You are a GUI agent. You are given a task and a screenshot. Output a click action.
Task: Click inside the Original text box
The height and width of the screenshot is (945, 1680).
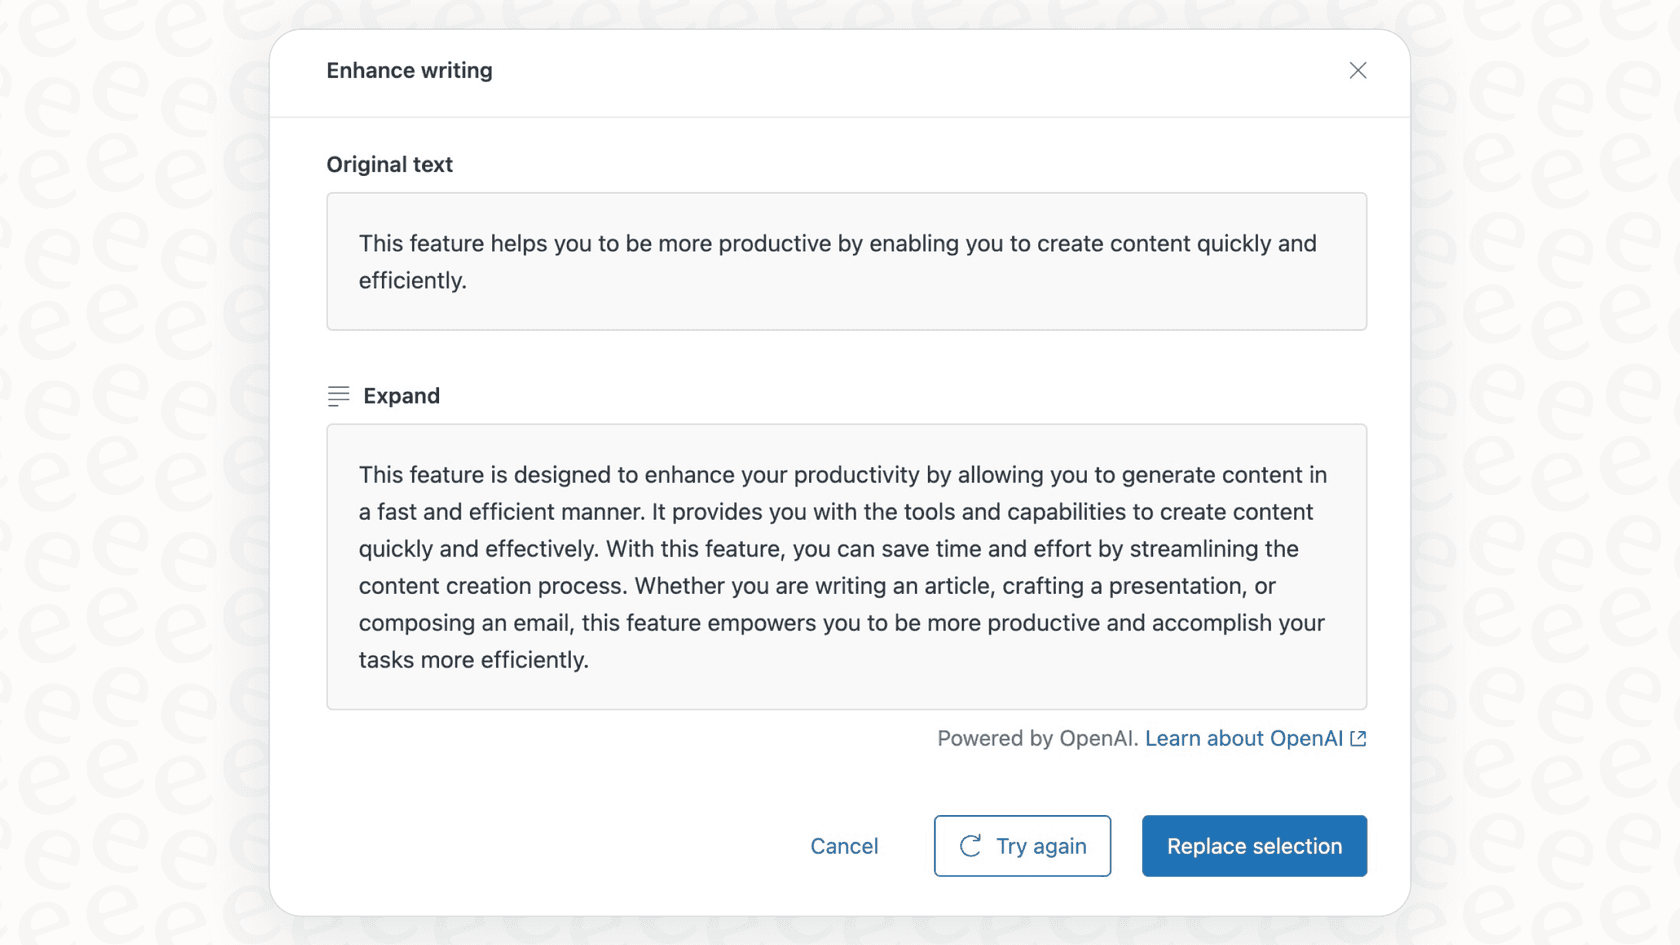(x=846, y=261)
